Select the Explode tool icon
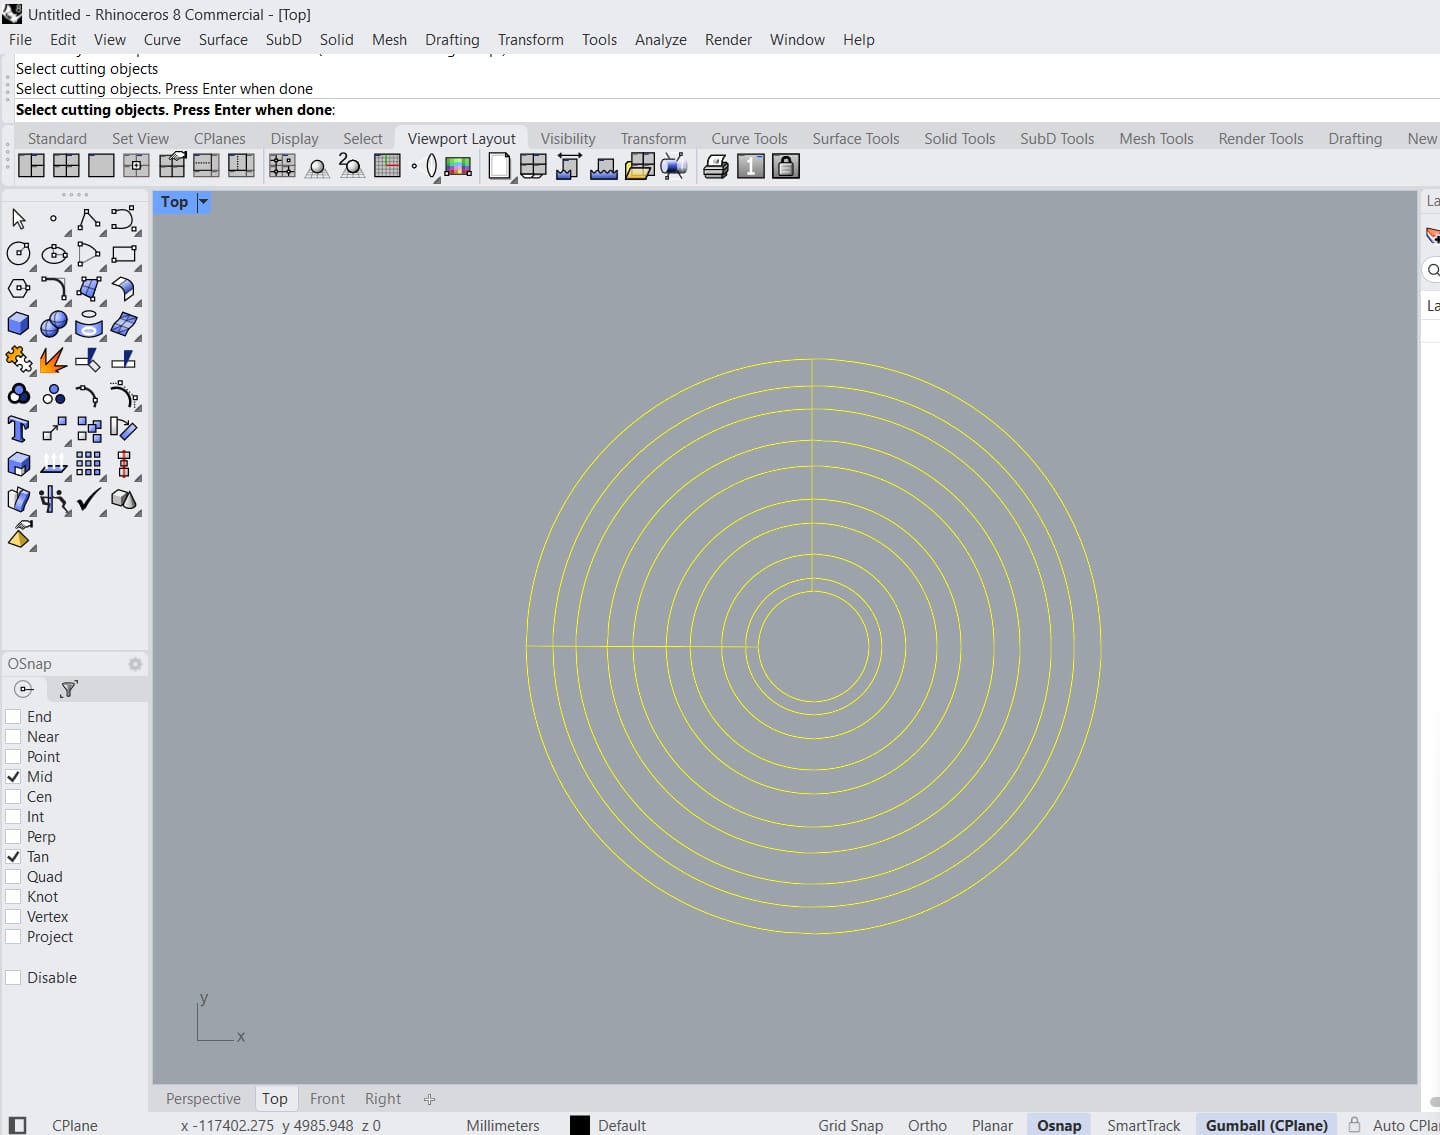This screenshot has height=1135, width=1440. click(53, 360)
